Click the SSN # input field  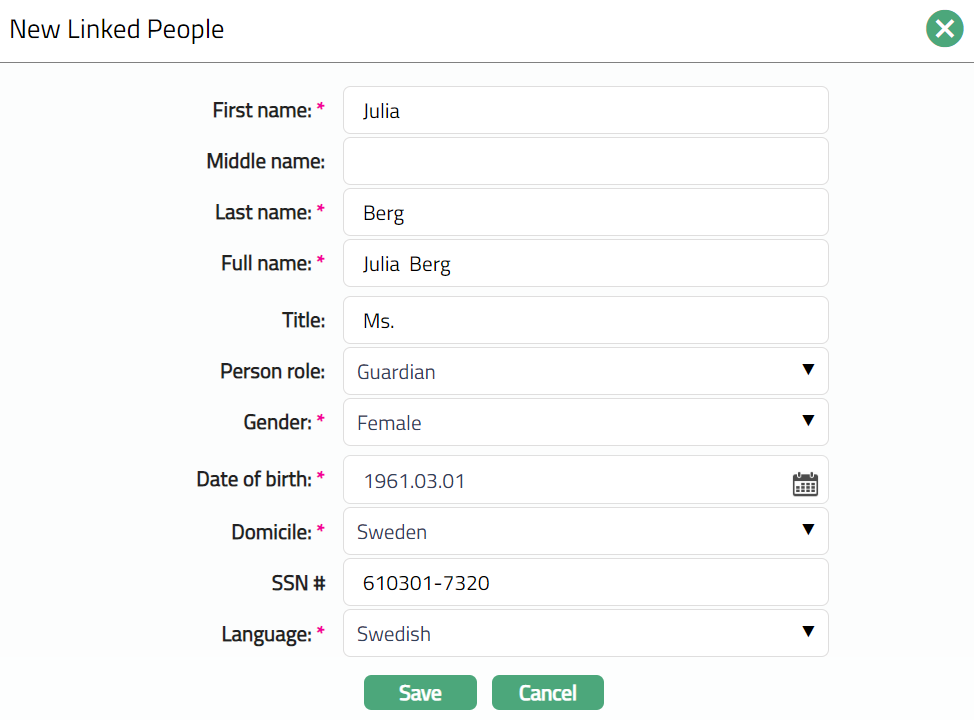click(x=585, y=582)
